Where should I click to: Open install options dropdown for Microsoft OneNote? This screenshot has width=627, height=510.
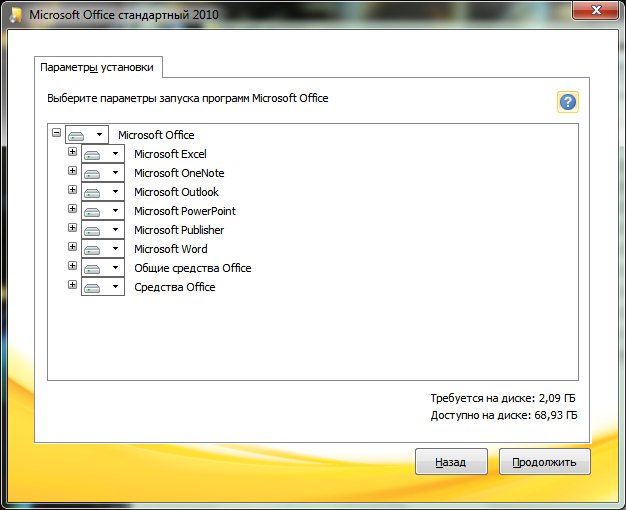tap(103, 173)
